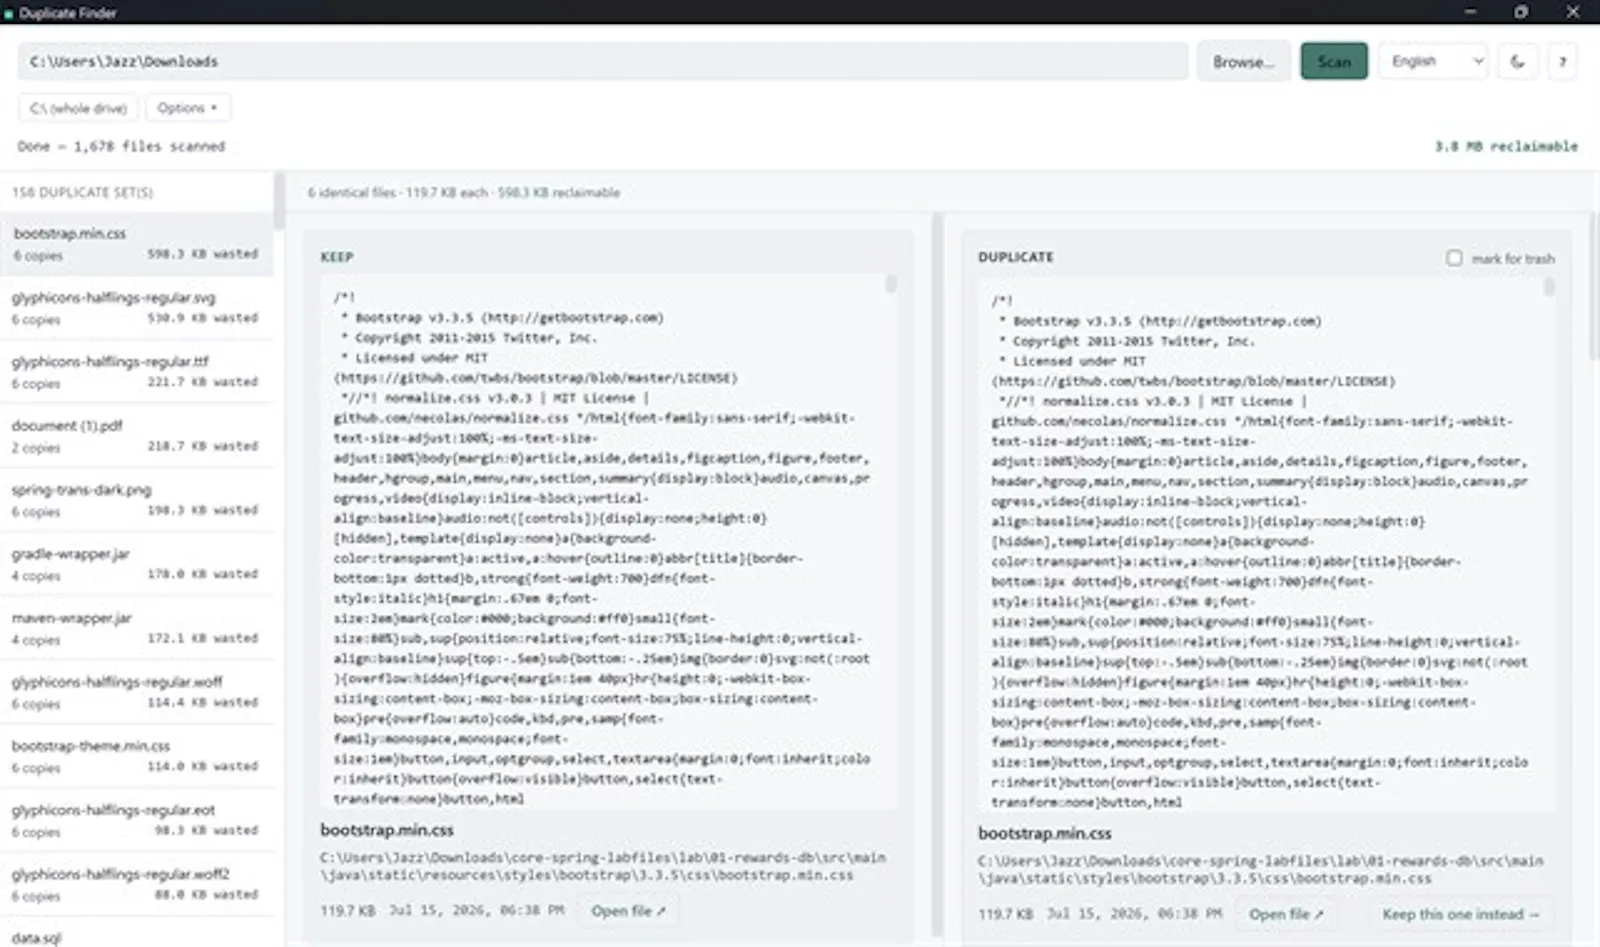
Task: Select glyphicons-halflings-regular.eot duplicate set
Action: pyautogui.click(x=136, y=820)
